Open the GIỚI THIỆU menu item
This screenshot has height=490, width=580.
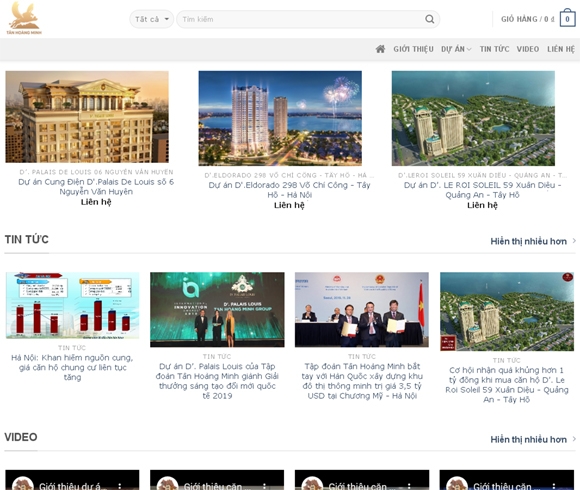click(413, 49)
